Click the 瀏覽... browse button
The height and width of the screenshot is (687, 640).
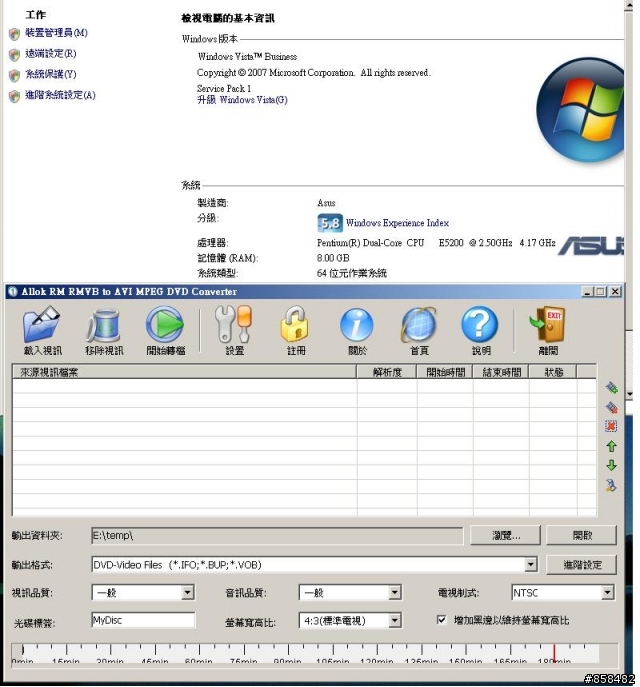pos(505,535)
